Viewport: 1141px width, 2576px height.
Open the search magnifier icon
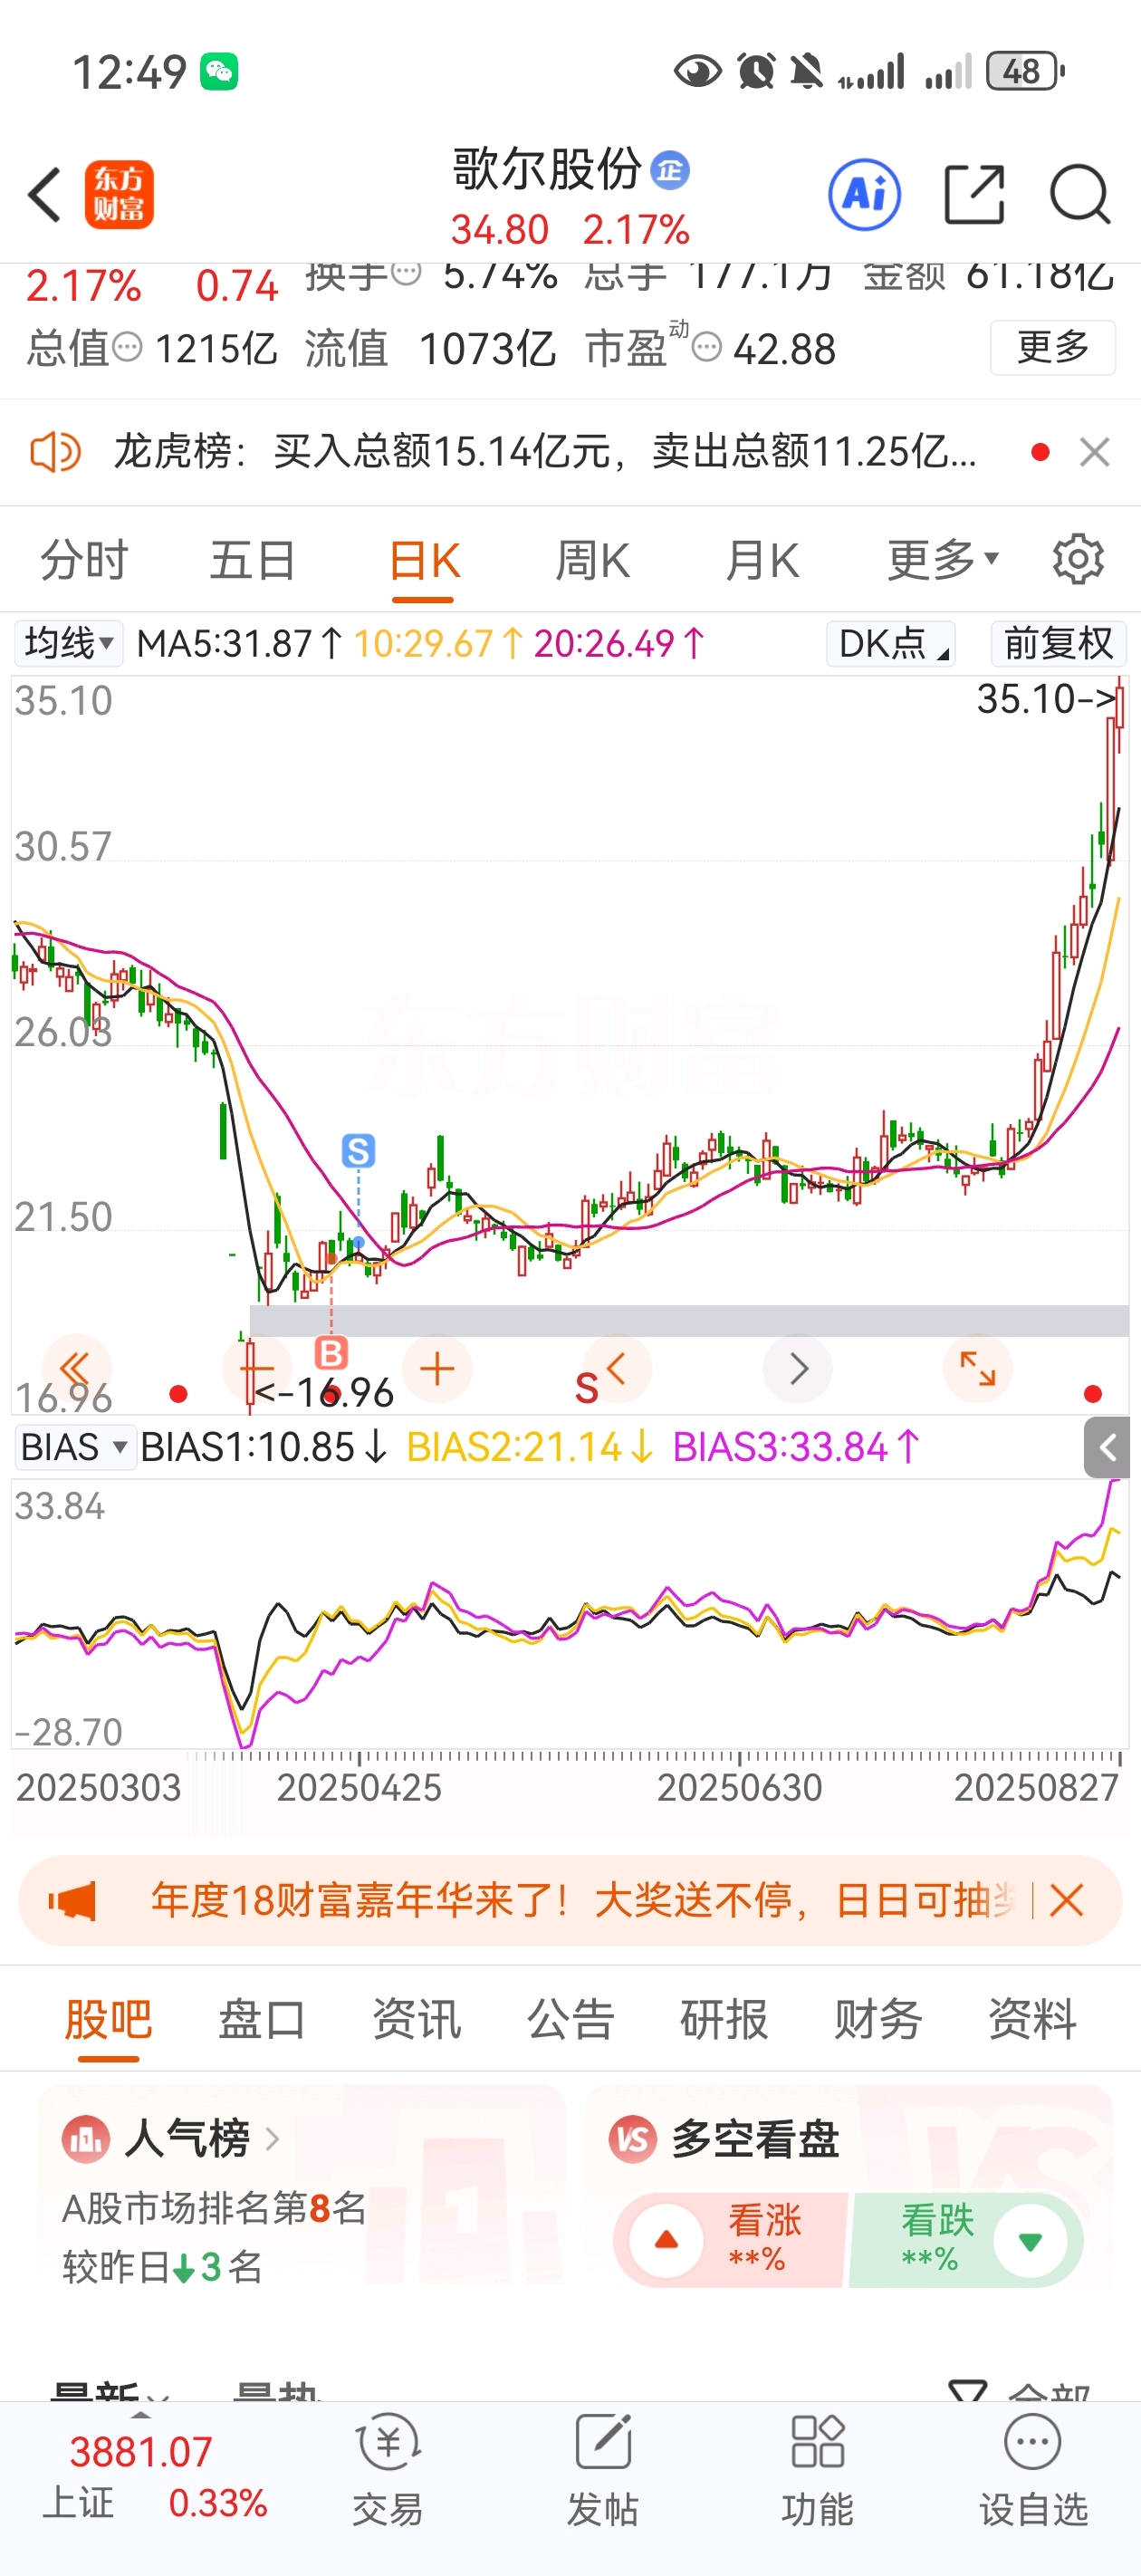1080,194
